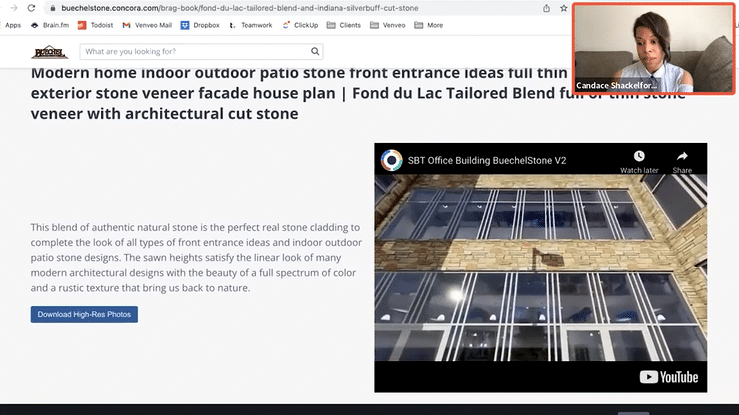Click the buechelstone.concora.com URL in the address bar
Viewport: 739px width, 415px height.
(239, 8)
